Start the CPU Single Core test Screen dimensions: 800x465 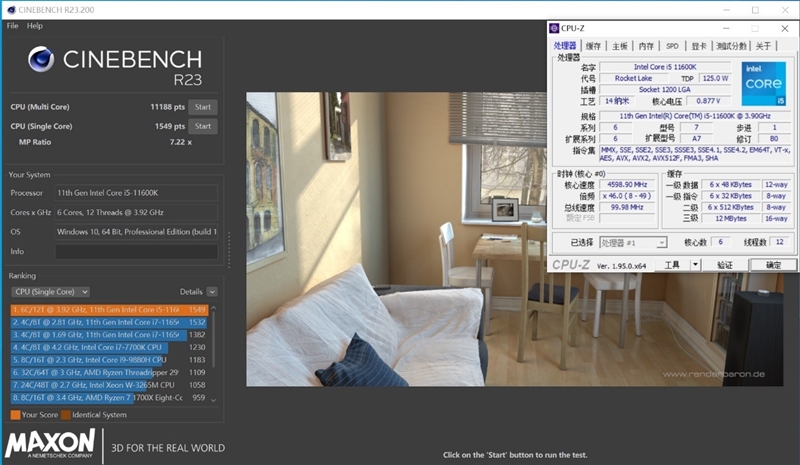(x=203, y=127)
